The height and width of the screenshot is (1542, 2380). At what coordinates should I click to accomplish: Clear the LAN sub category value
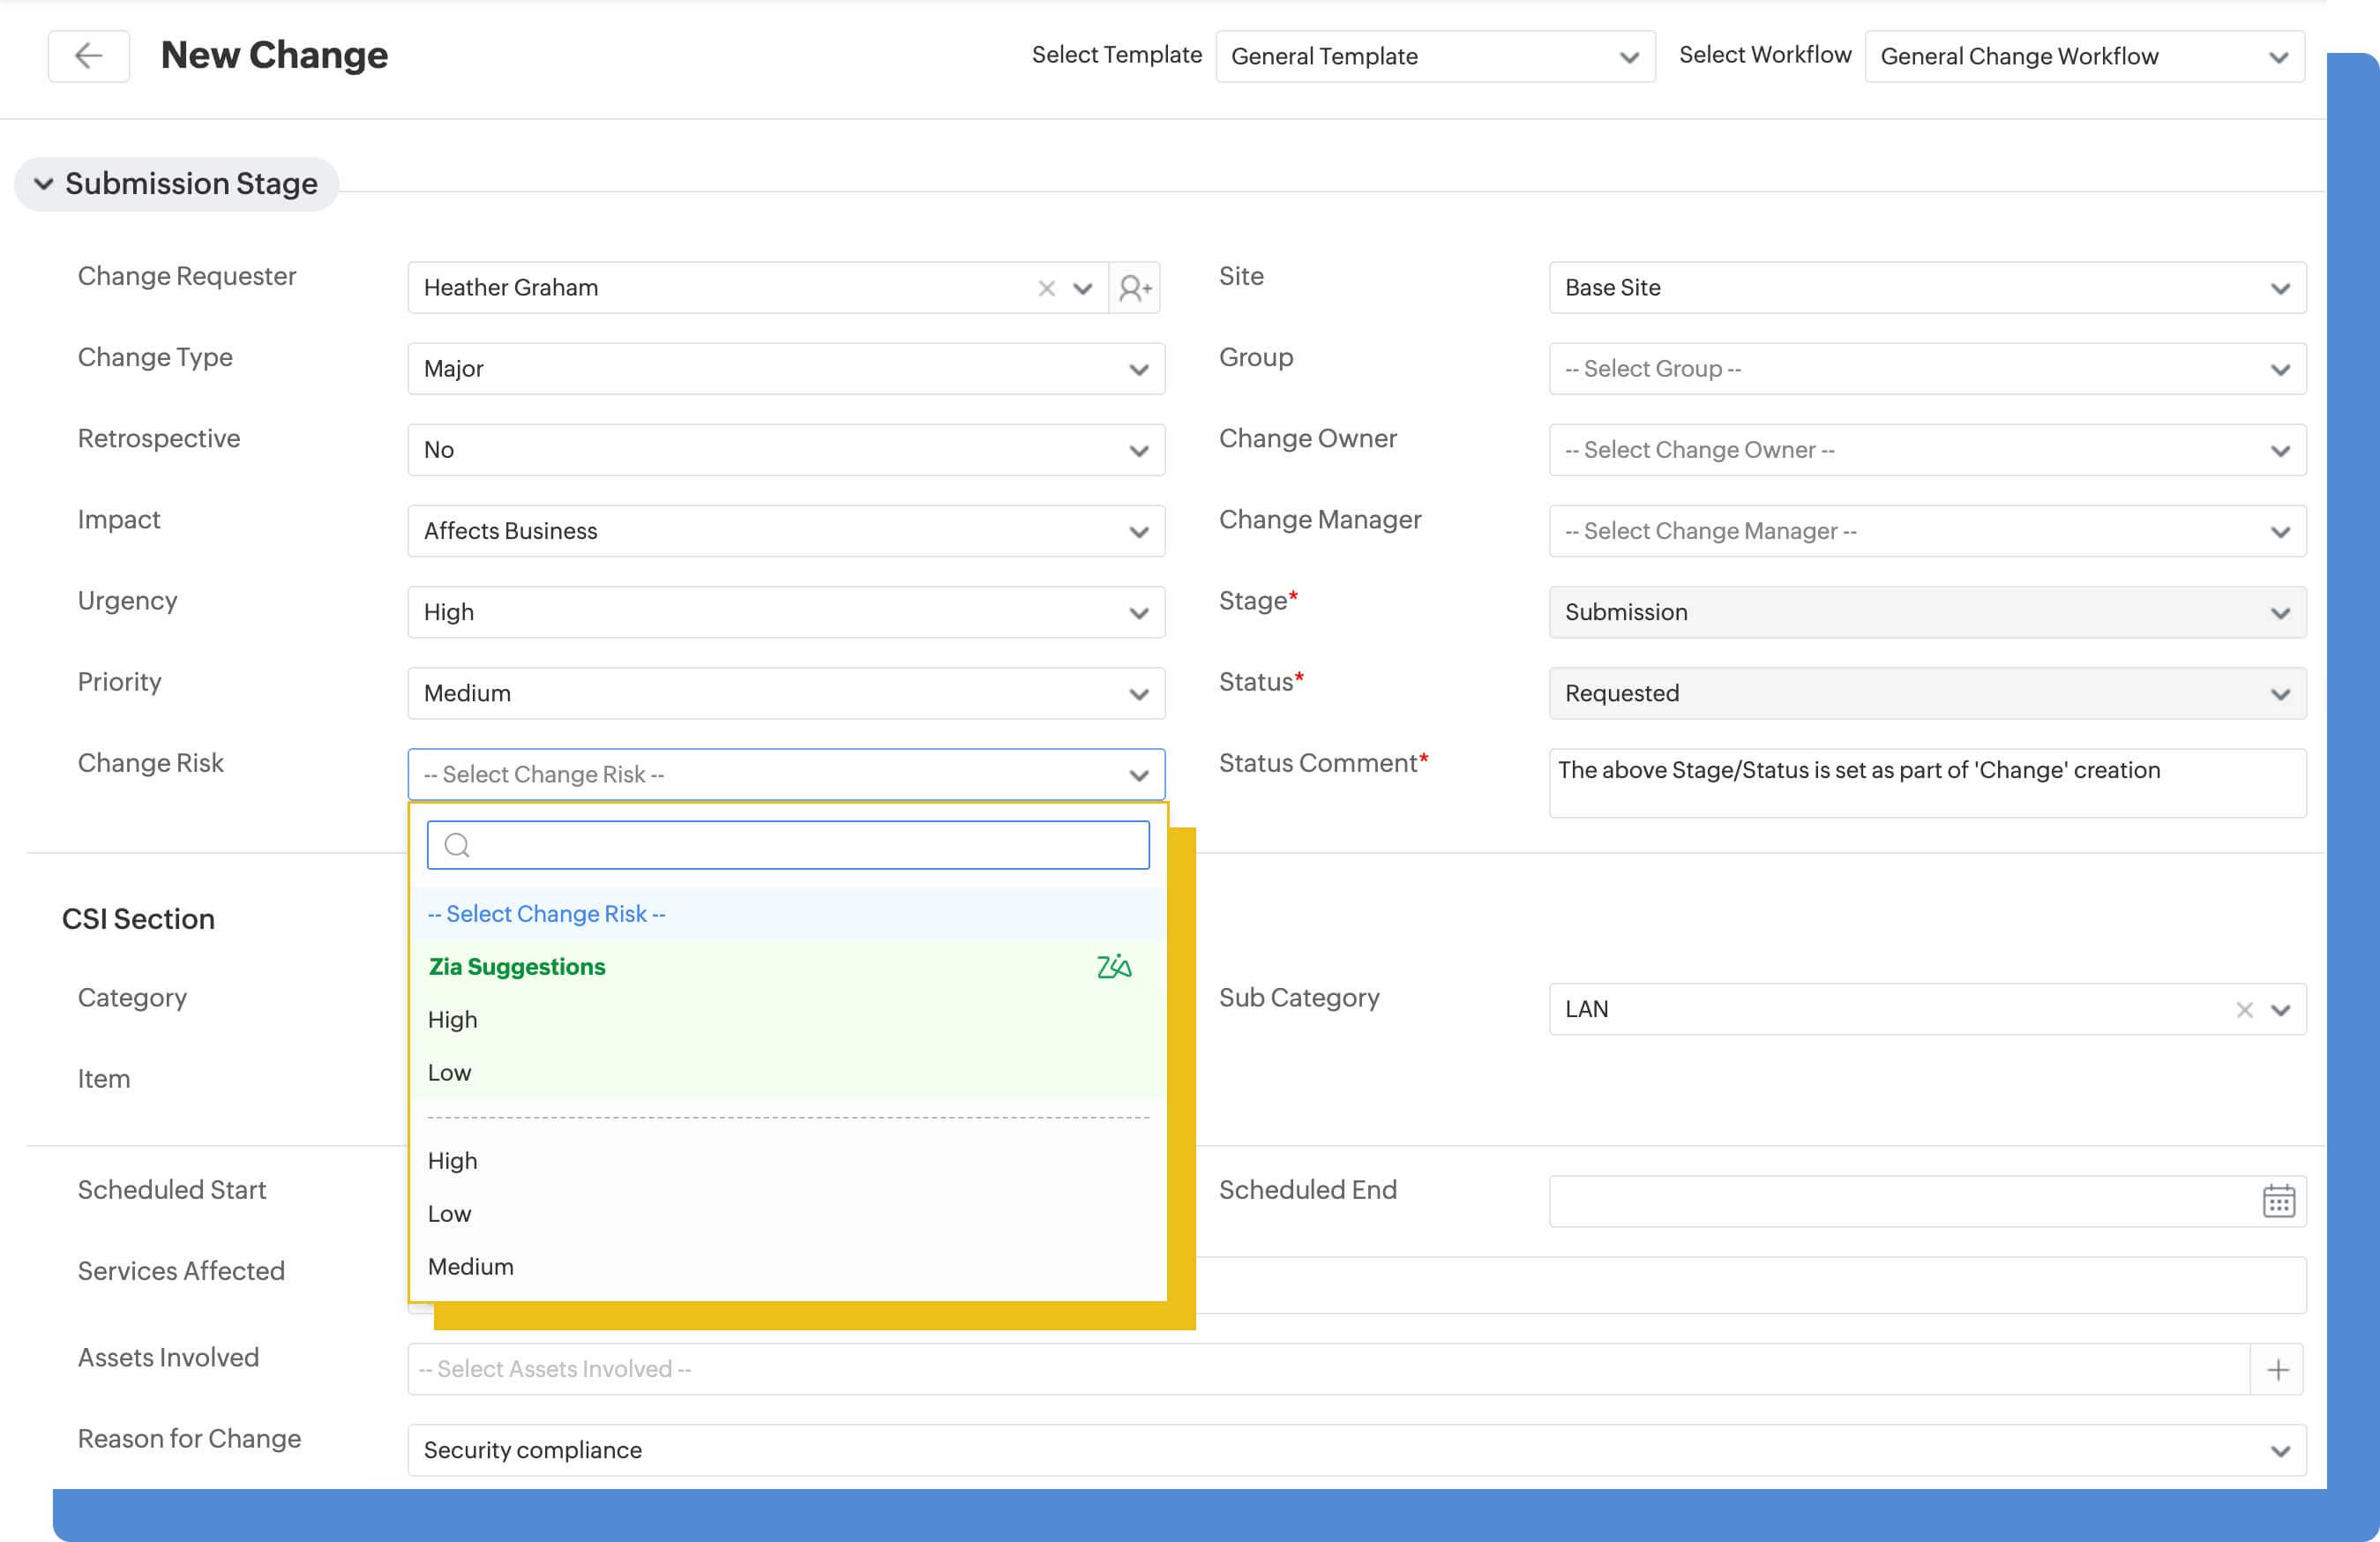tap(2244, 1010)
